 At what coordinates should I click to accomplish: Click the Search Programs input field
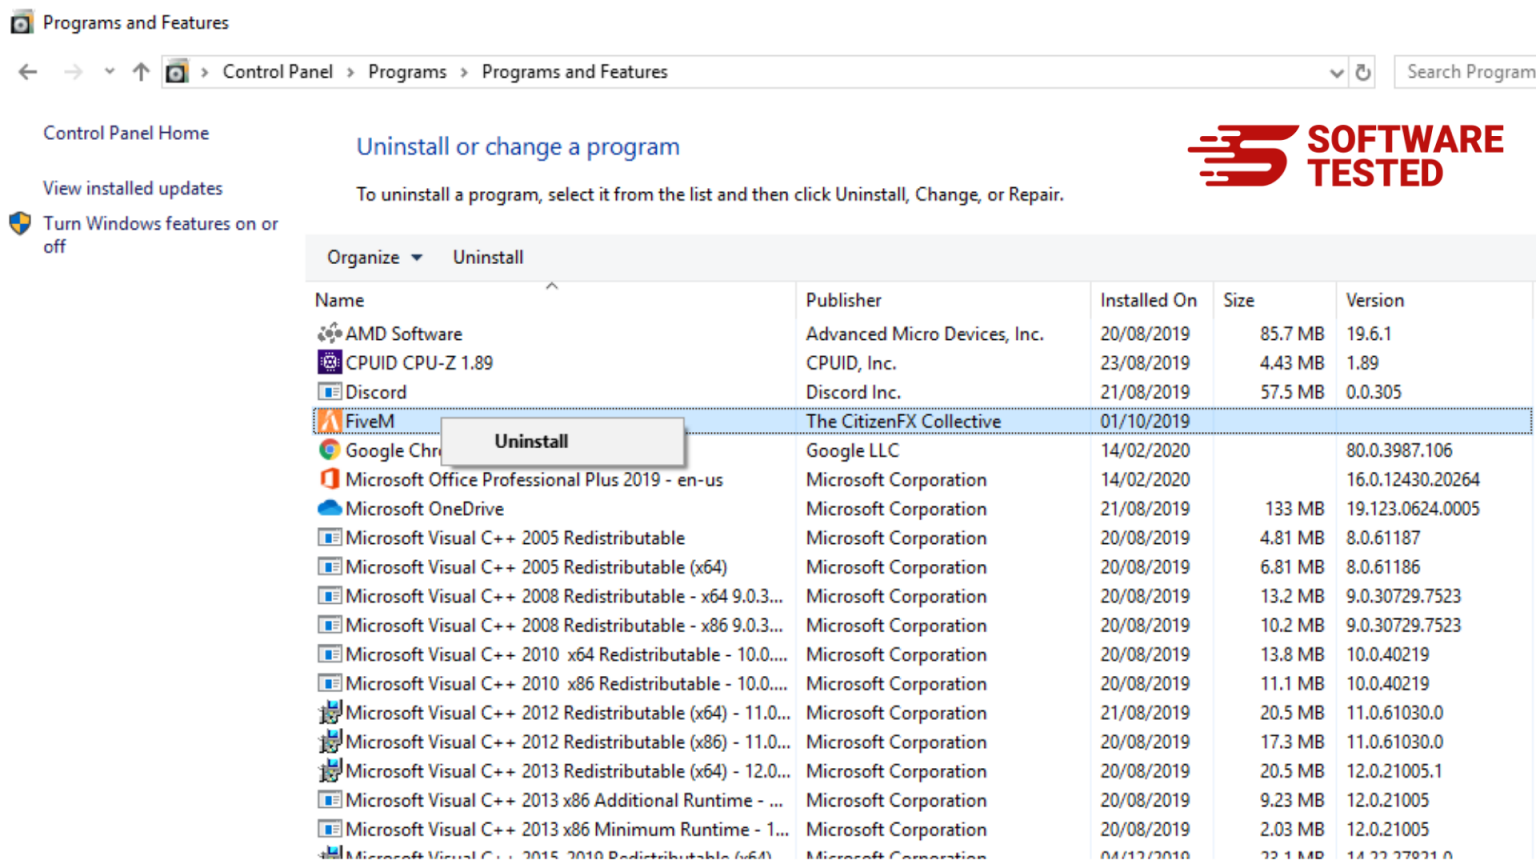[x=1466, y=72]
